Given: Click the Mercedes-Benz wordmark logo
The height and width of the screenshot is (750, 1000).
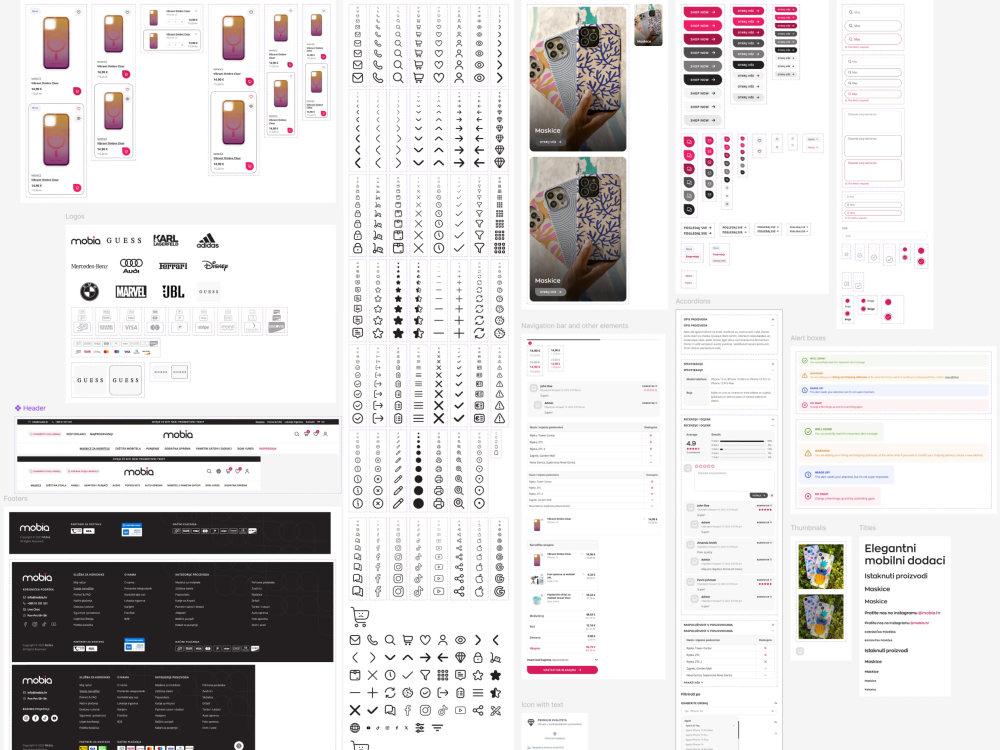Looking at the screenshot, I should coord(89,266).
